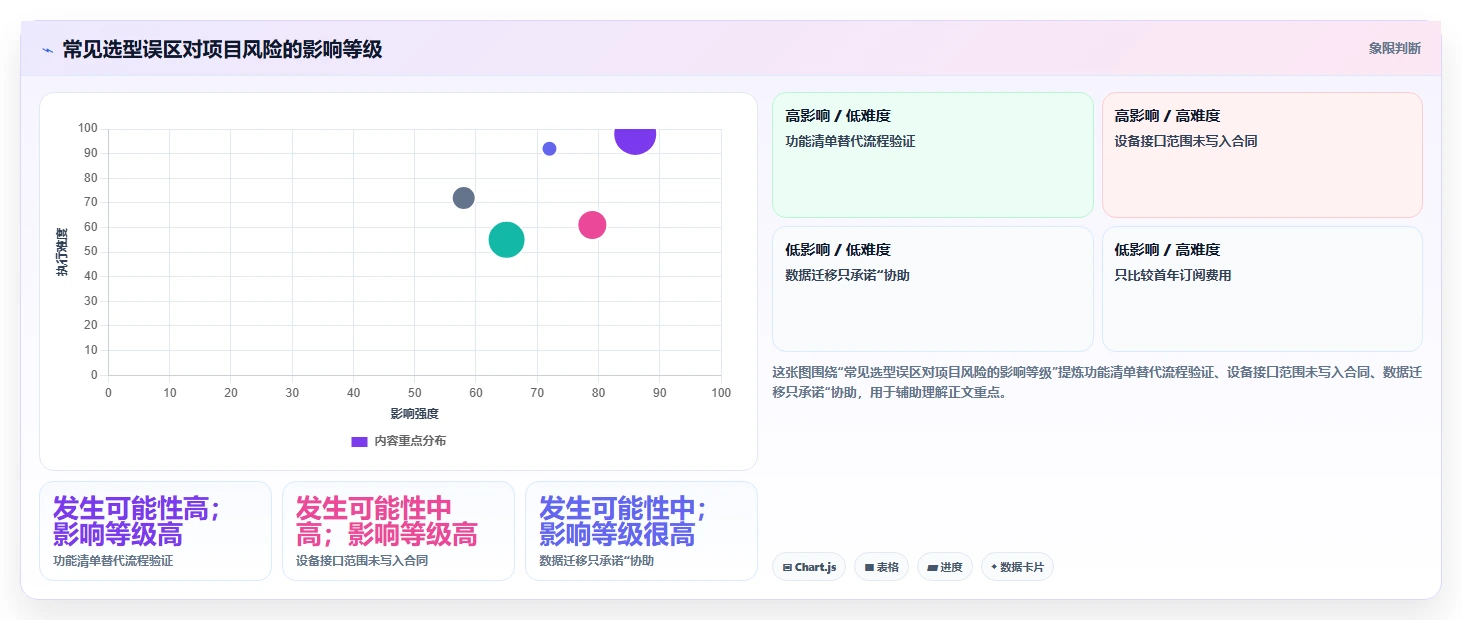Open the 低影响 / 高难度 quadrant card
Image resolution: width=1462 pixels, height=620 pixels.
tap(1262, 289)
